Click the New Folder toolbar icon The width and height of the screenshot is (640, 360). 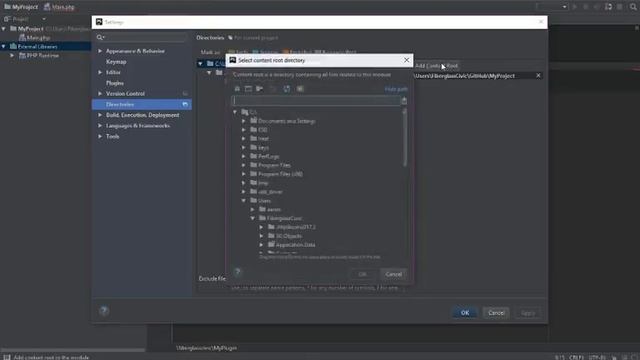coord(273,89)
